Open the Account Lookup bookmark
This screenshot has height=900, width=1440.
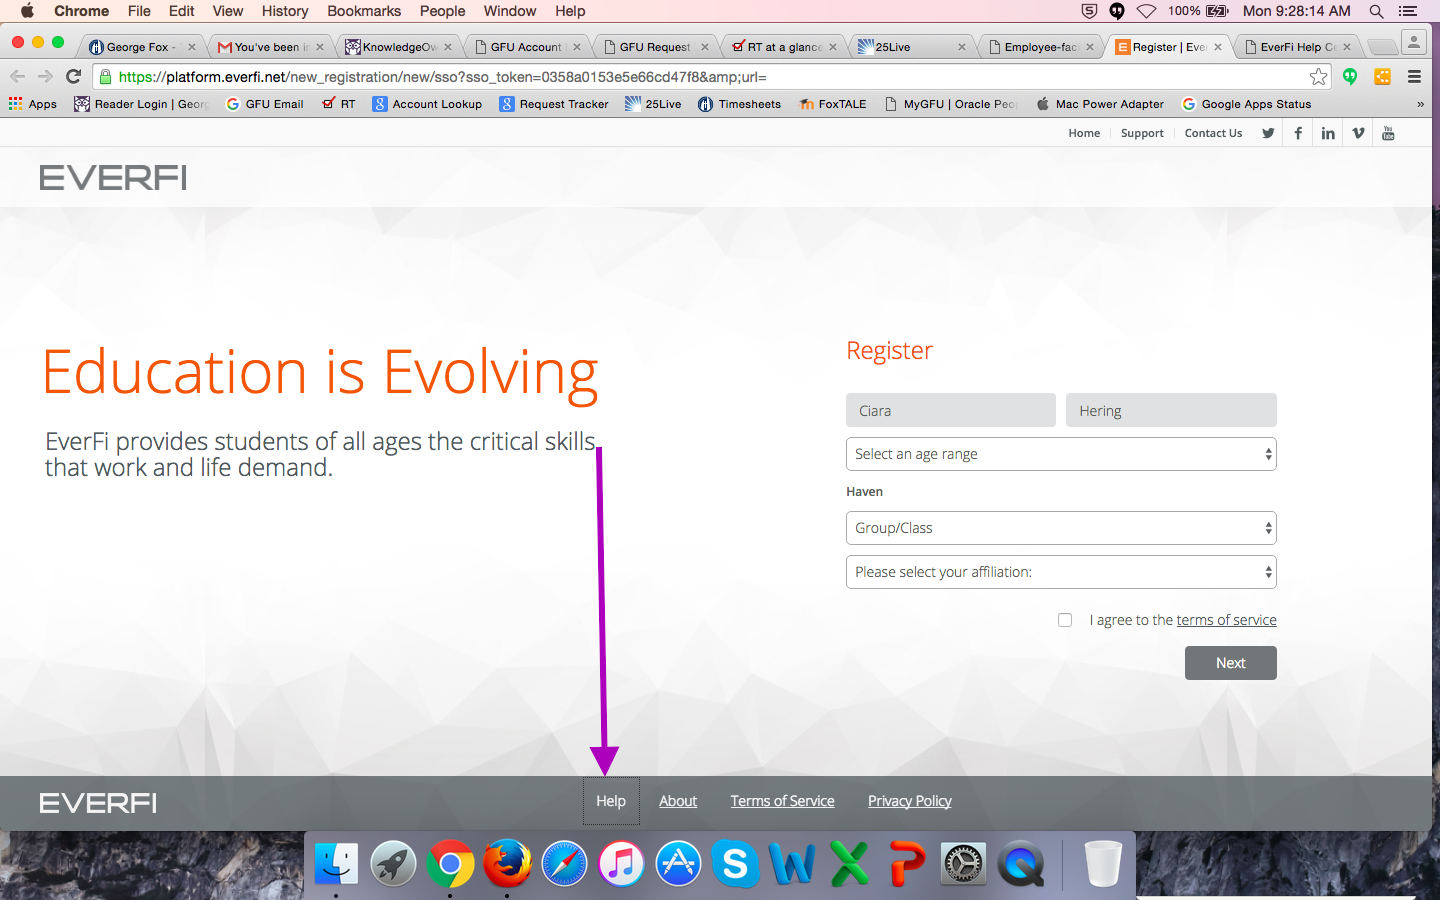coord(427,104)
